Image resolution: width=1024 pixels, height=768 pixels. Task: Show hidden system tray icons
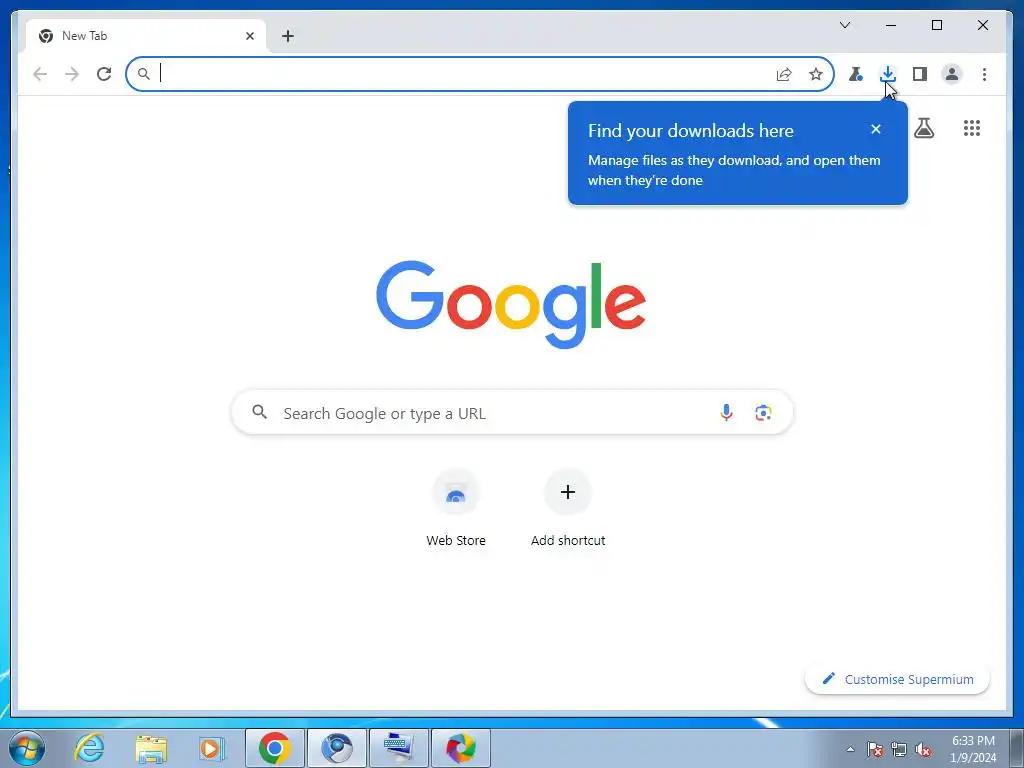coord(850,749)
